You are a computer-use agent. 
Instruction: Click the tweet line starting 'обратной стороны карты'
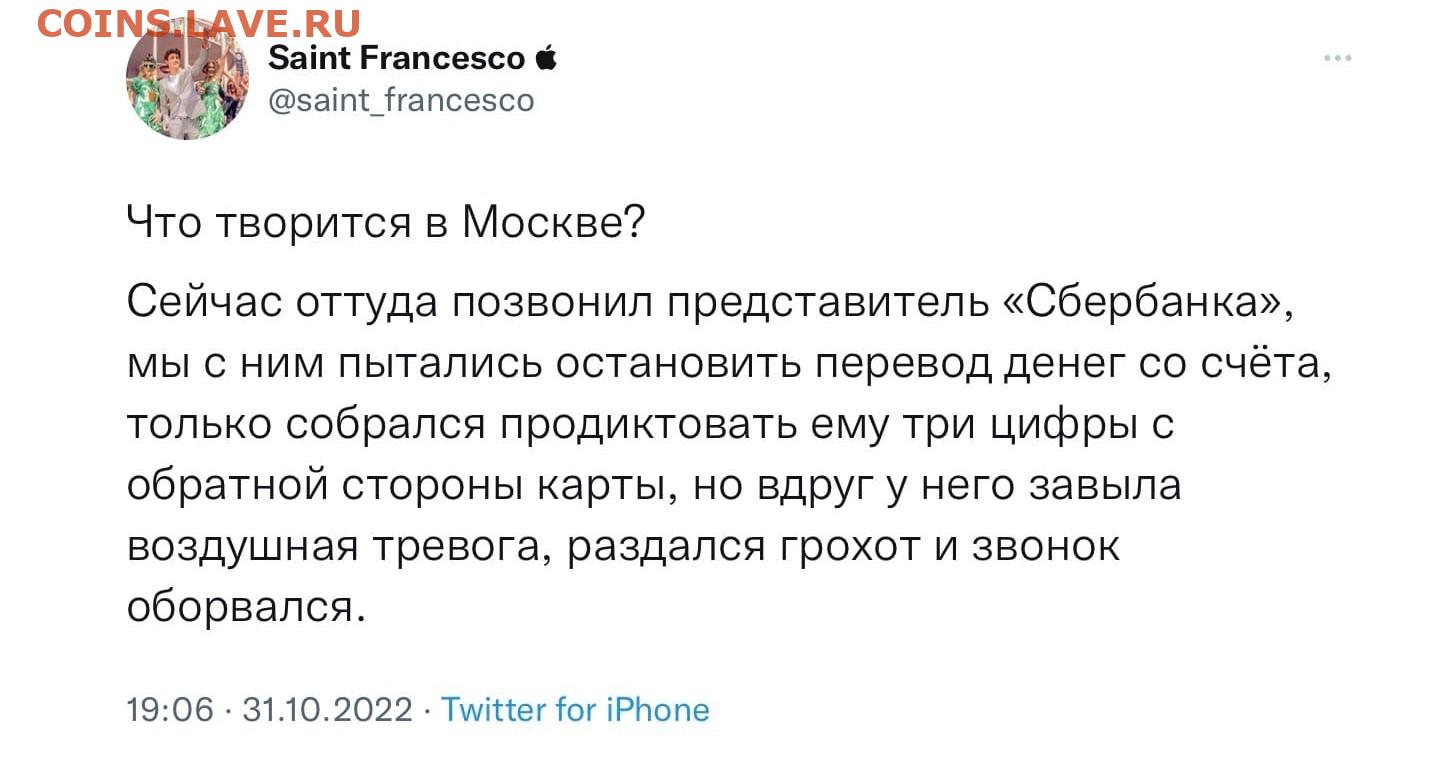click(x=654, y=486)
